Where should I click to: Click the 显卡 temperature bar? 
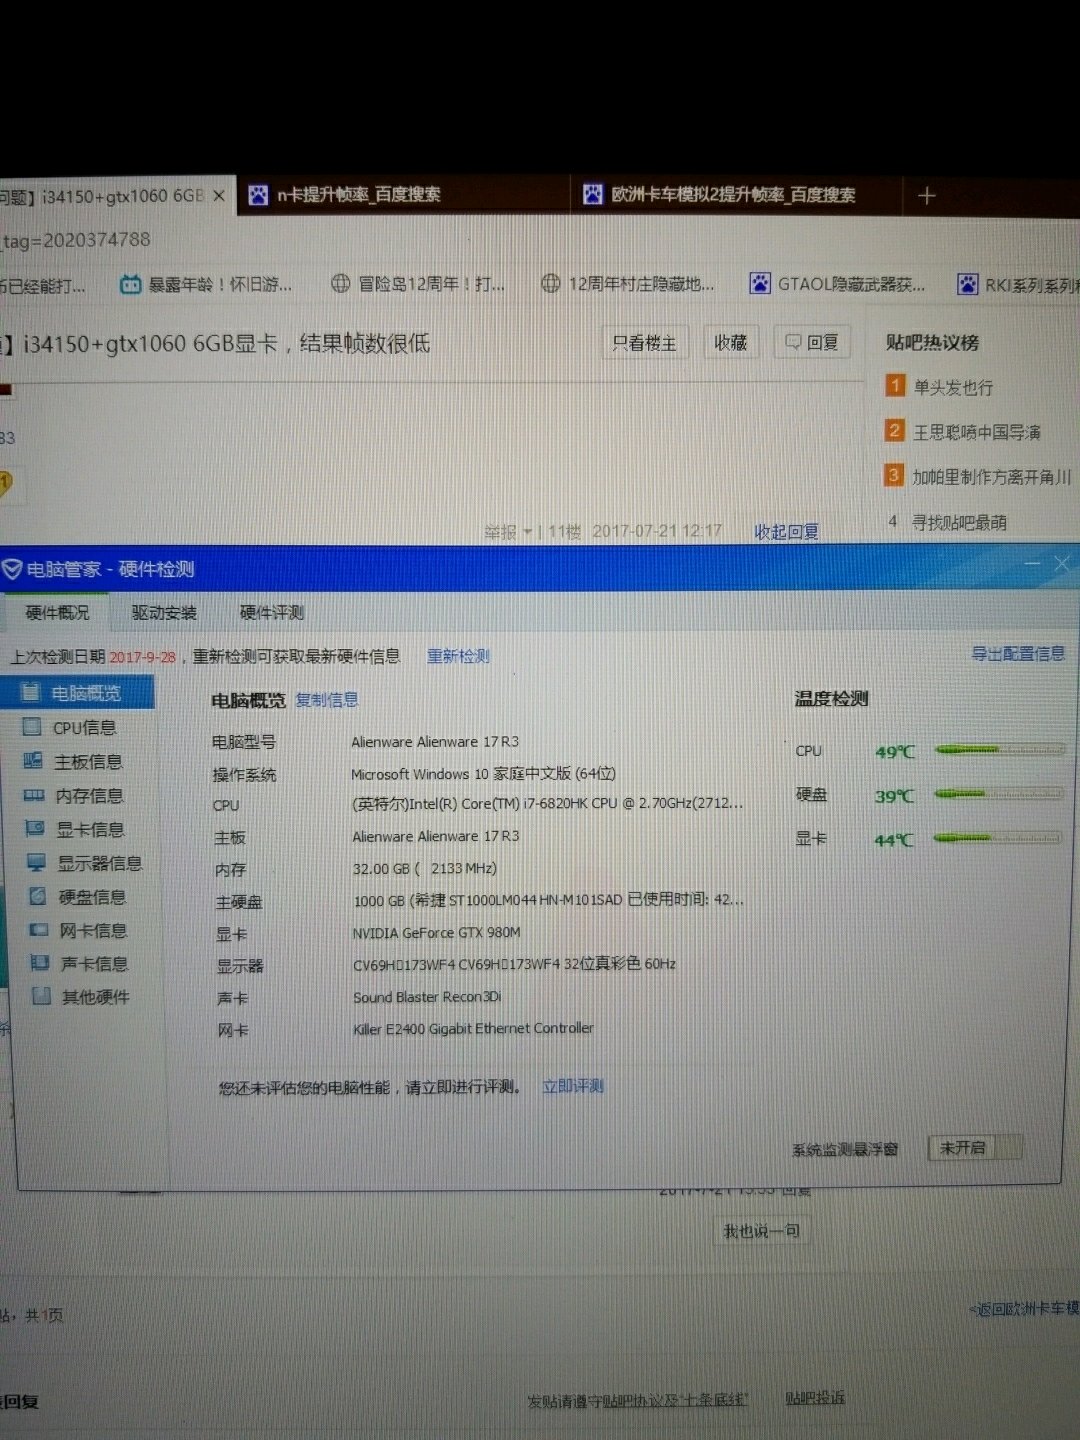tap(998, 838)
